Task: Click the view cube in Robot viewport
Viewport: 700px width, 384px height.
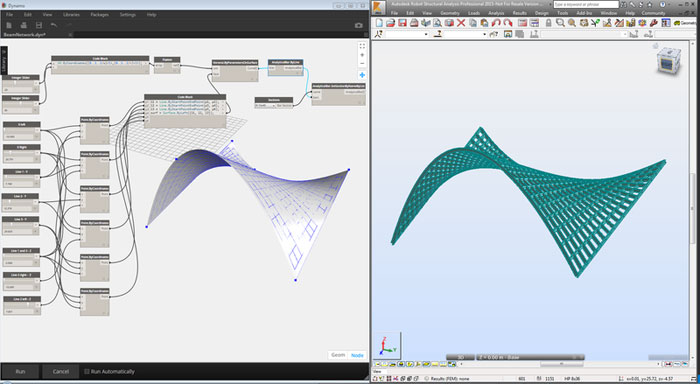Action: coord(669,60)
